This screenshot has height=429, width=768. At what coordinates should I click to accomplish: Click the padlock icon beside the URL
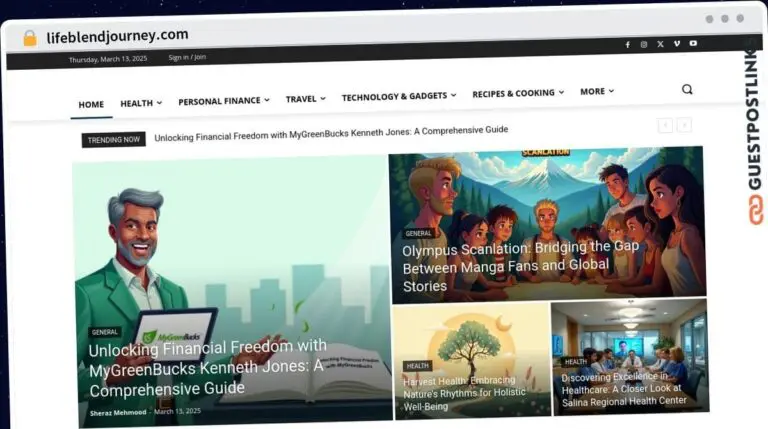coord(30,38)
